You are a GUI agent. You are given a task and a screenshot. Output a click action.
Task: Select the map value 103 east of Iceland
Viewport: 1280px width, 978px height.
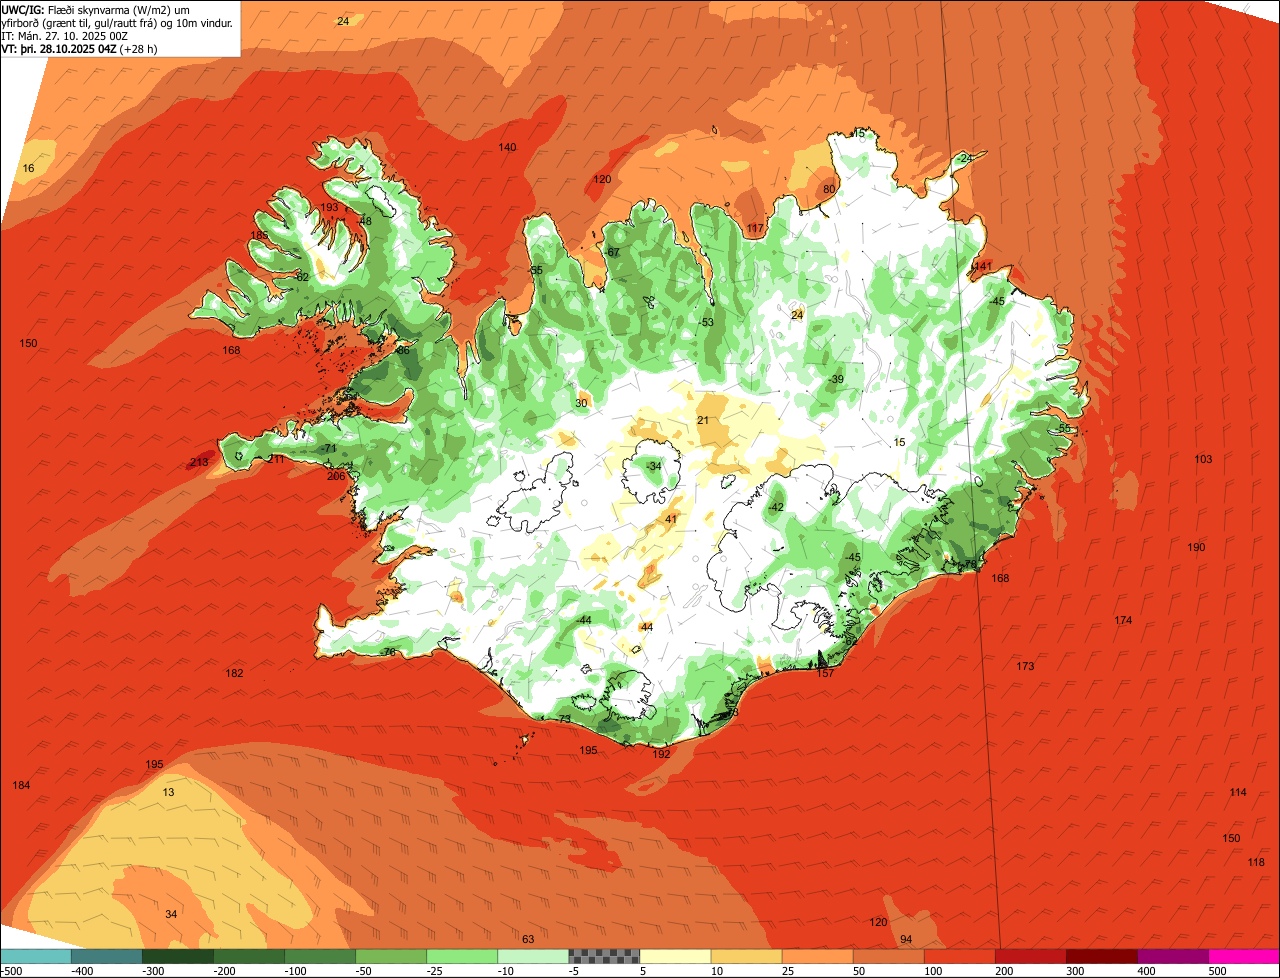coord(1203,459)
